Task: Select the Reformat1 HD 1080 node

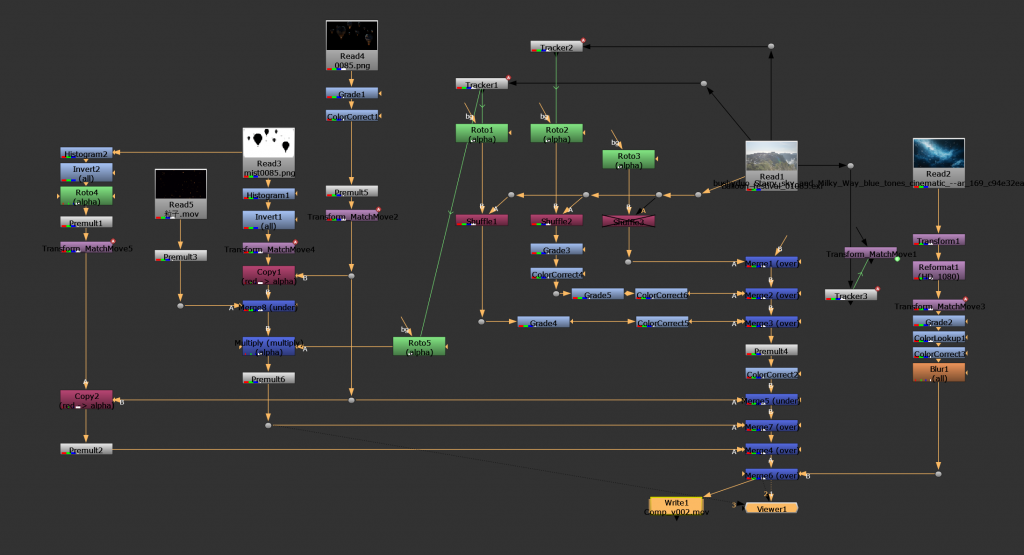Action: [x=938, y=270]
